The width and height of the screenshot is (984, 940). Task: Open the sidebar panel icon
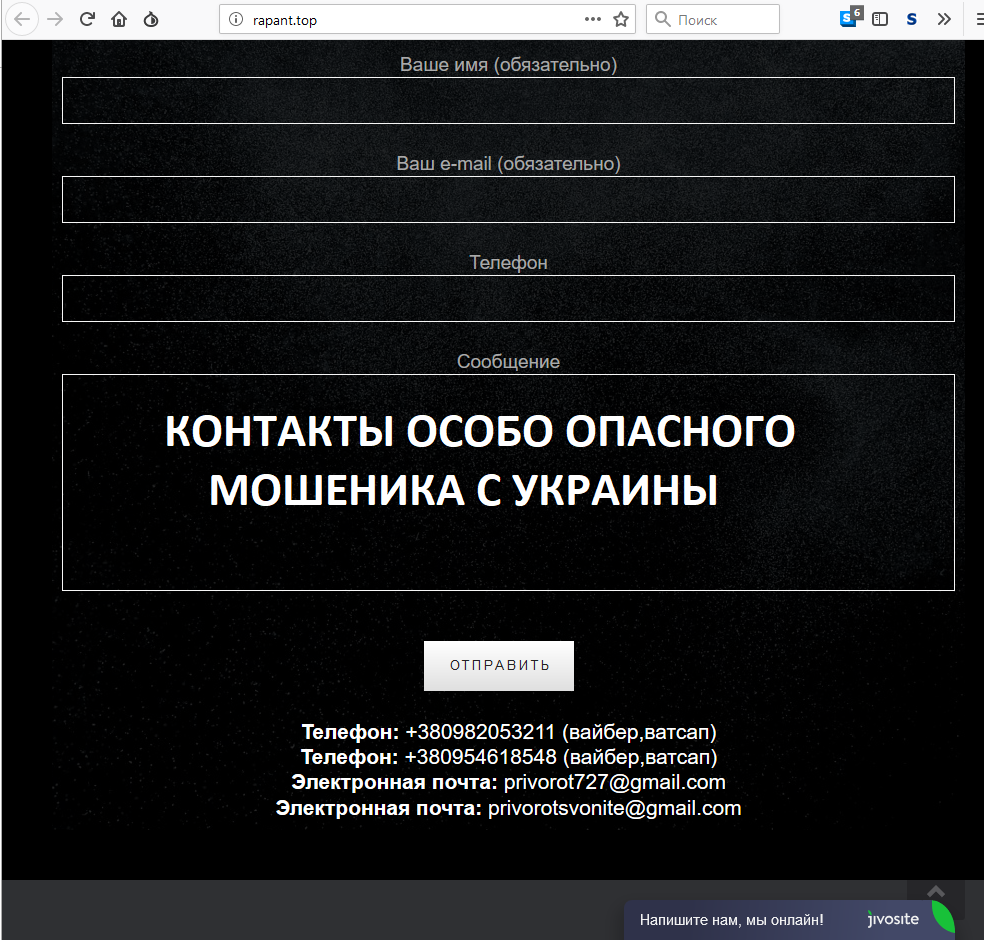(x=880, y=19)
